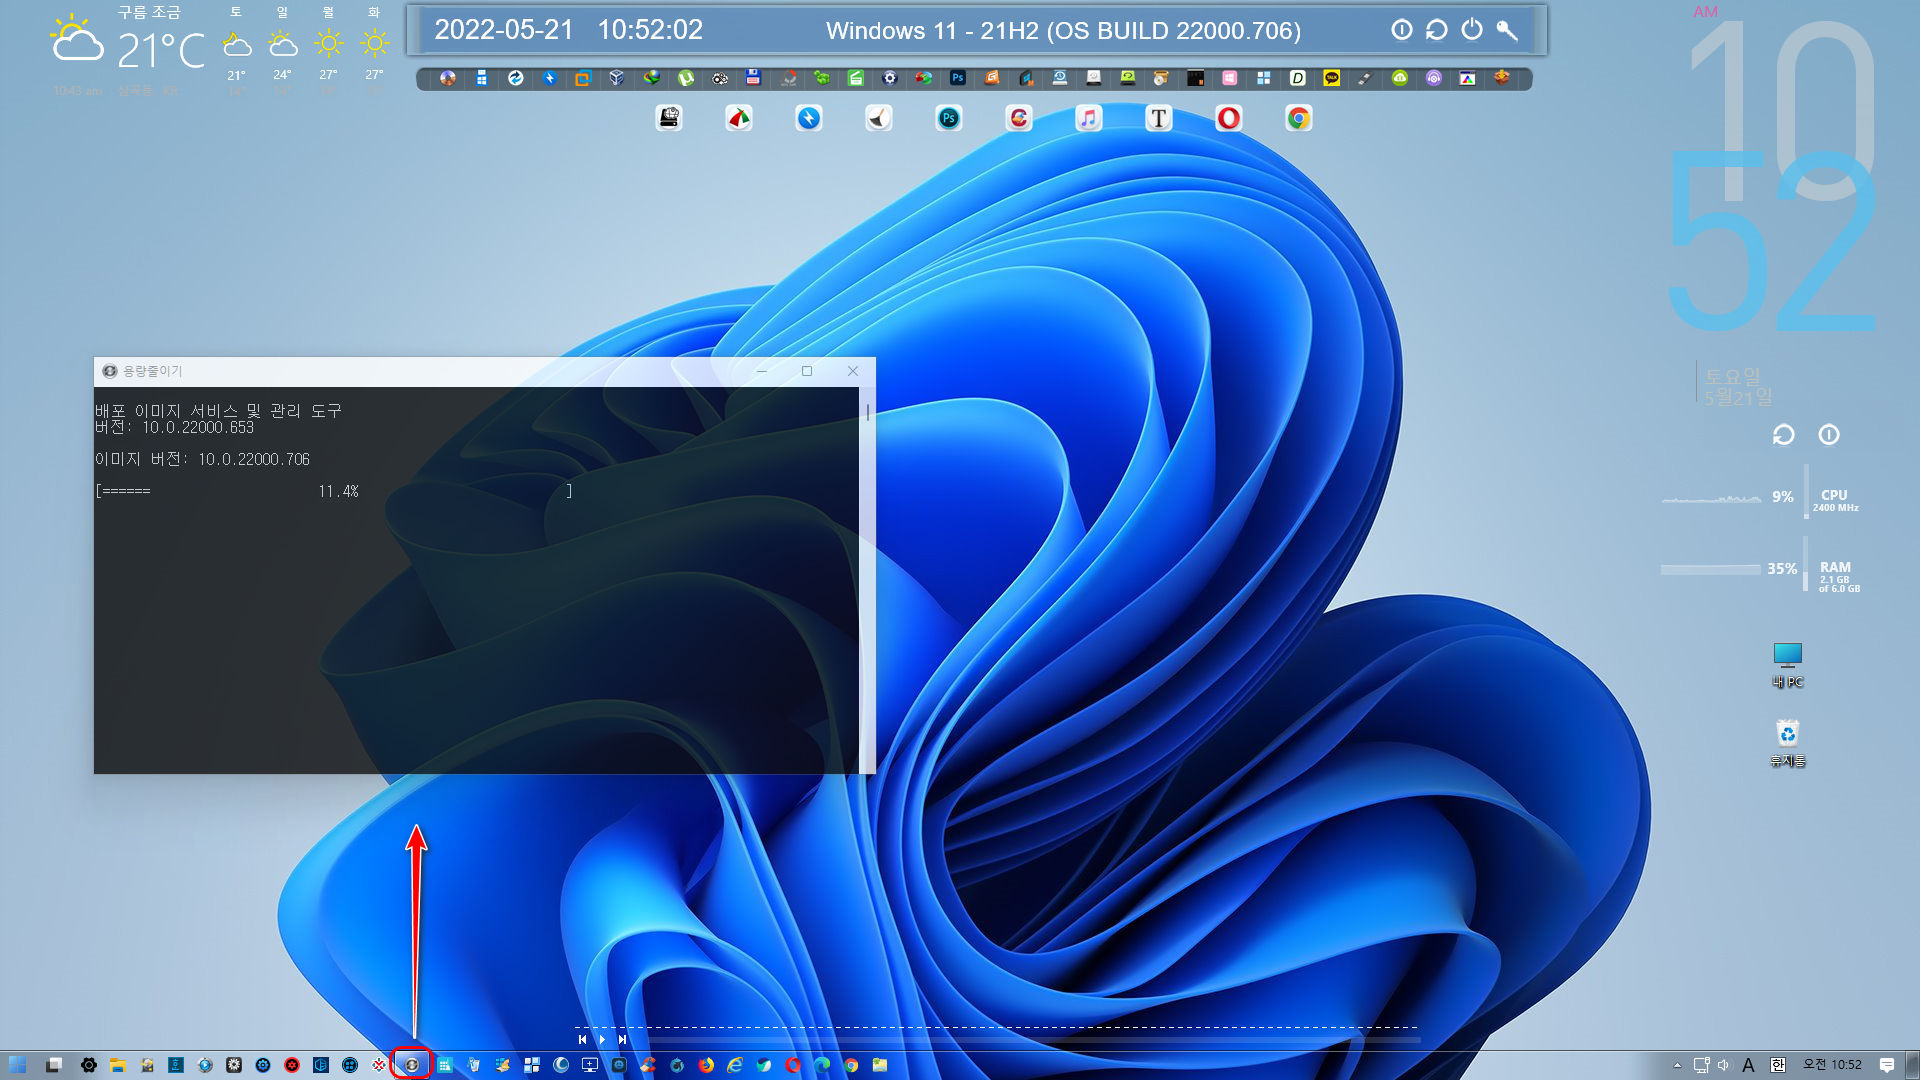The height and width of the screenshot is (1080, 1920).
Task: Open the disk drive utility dock icon
Action: 668,119
